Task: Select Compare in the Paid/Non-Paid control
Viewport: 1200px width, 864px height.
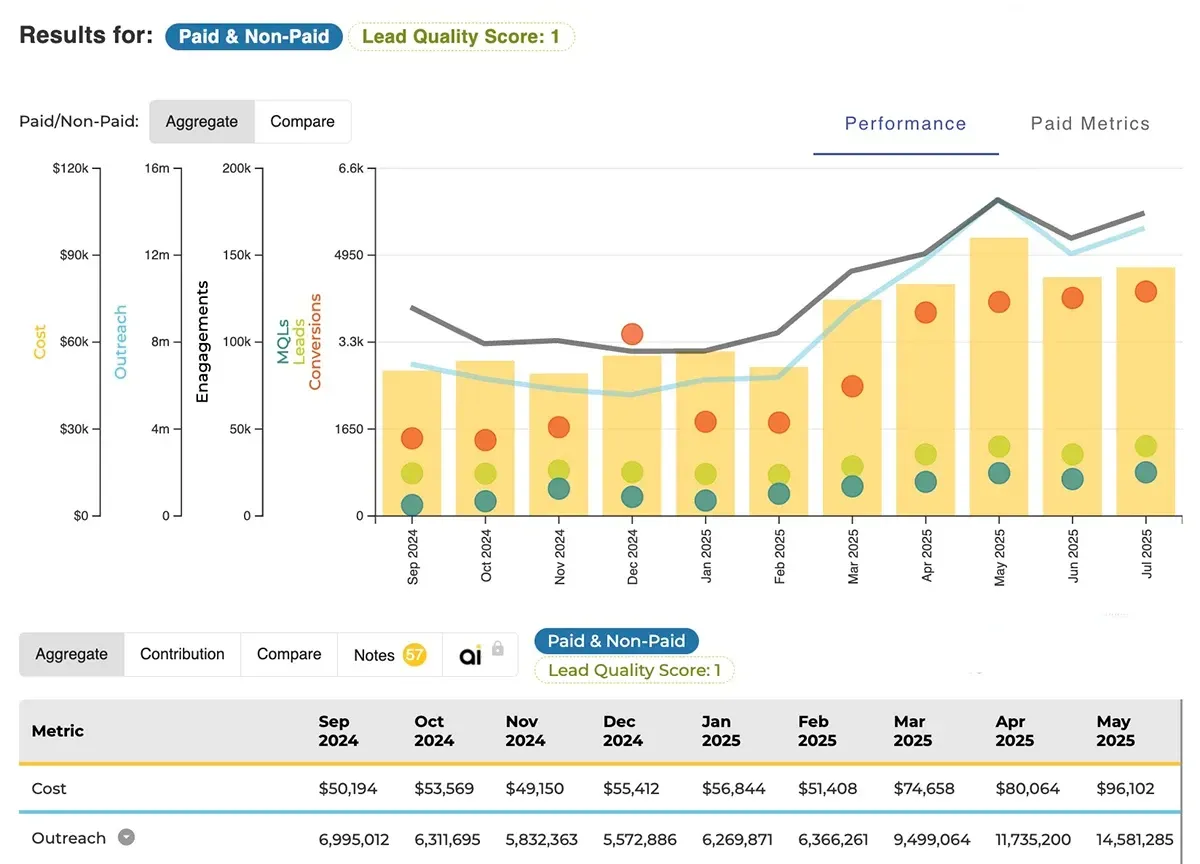Action: coord(303,121)
